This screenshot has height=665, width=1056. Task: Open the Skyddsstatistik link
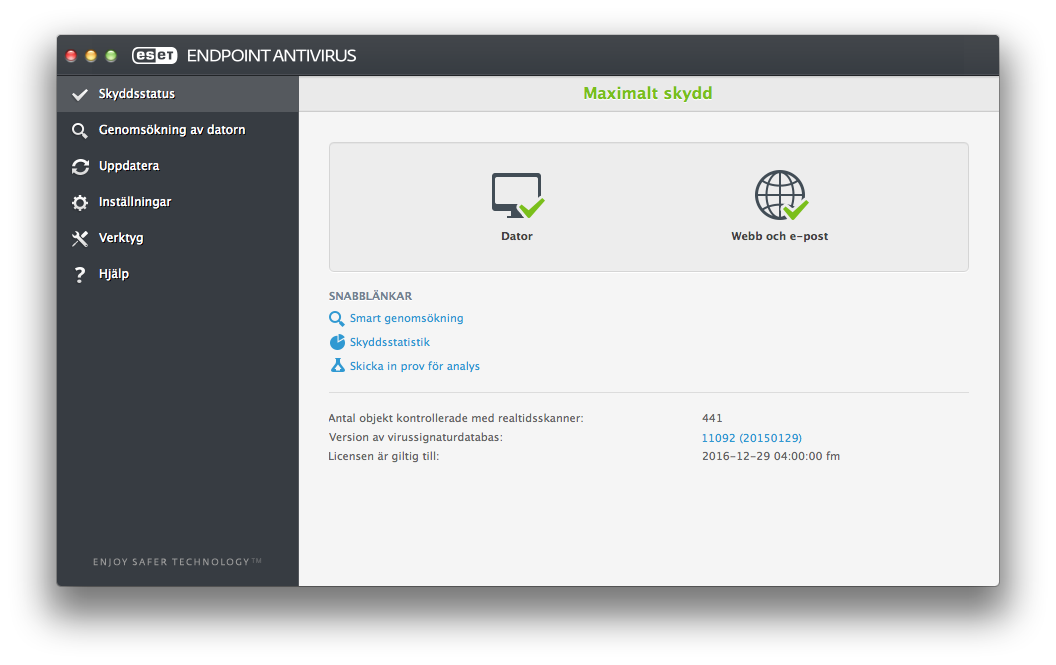pos(389,342)
